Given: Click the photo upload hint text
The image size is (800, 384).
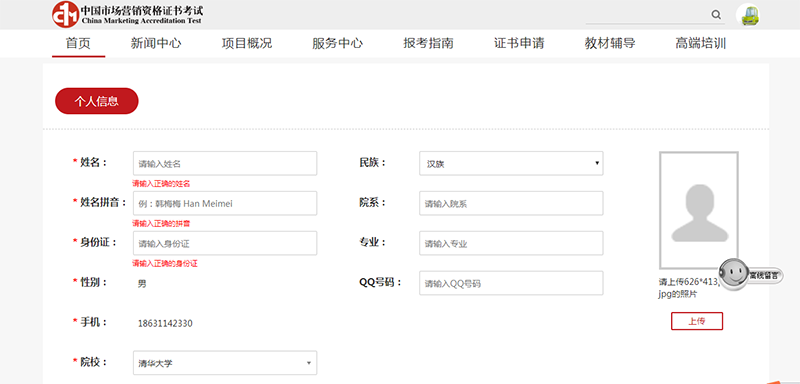Looking at the screenshot, I should 689,288.
